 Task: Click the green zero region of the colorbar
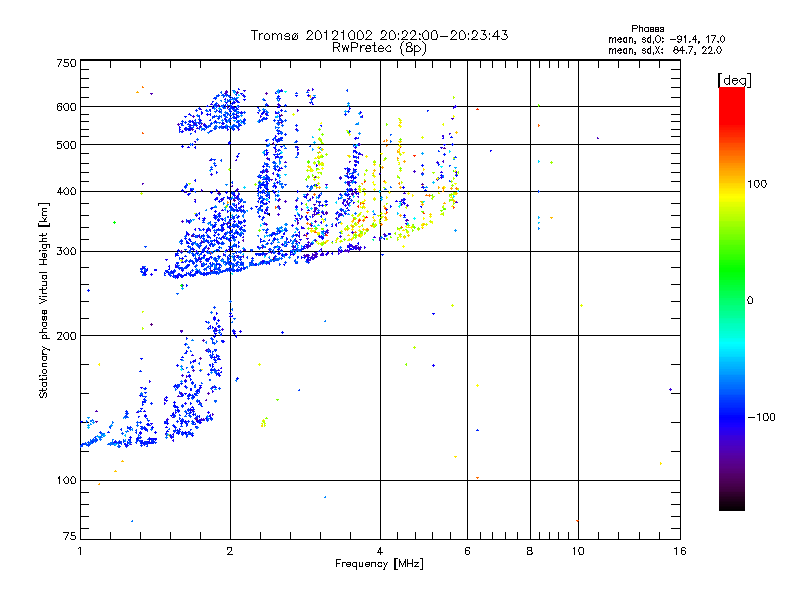[x=732, y=301]
